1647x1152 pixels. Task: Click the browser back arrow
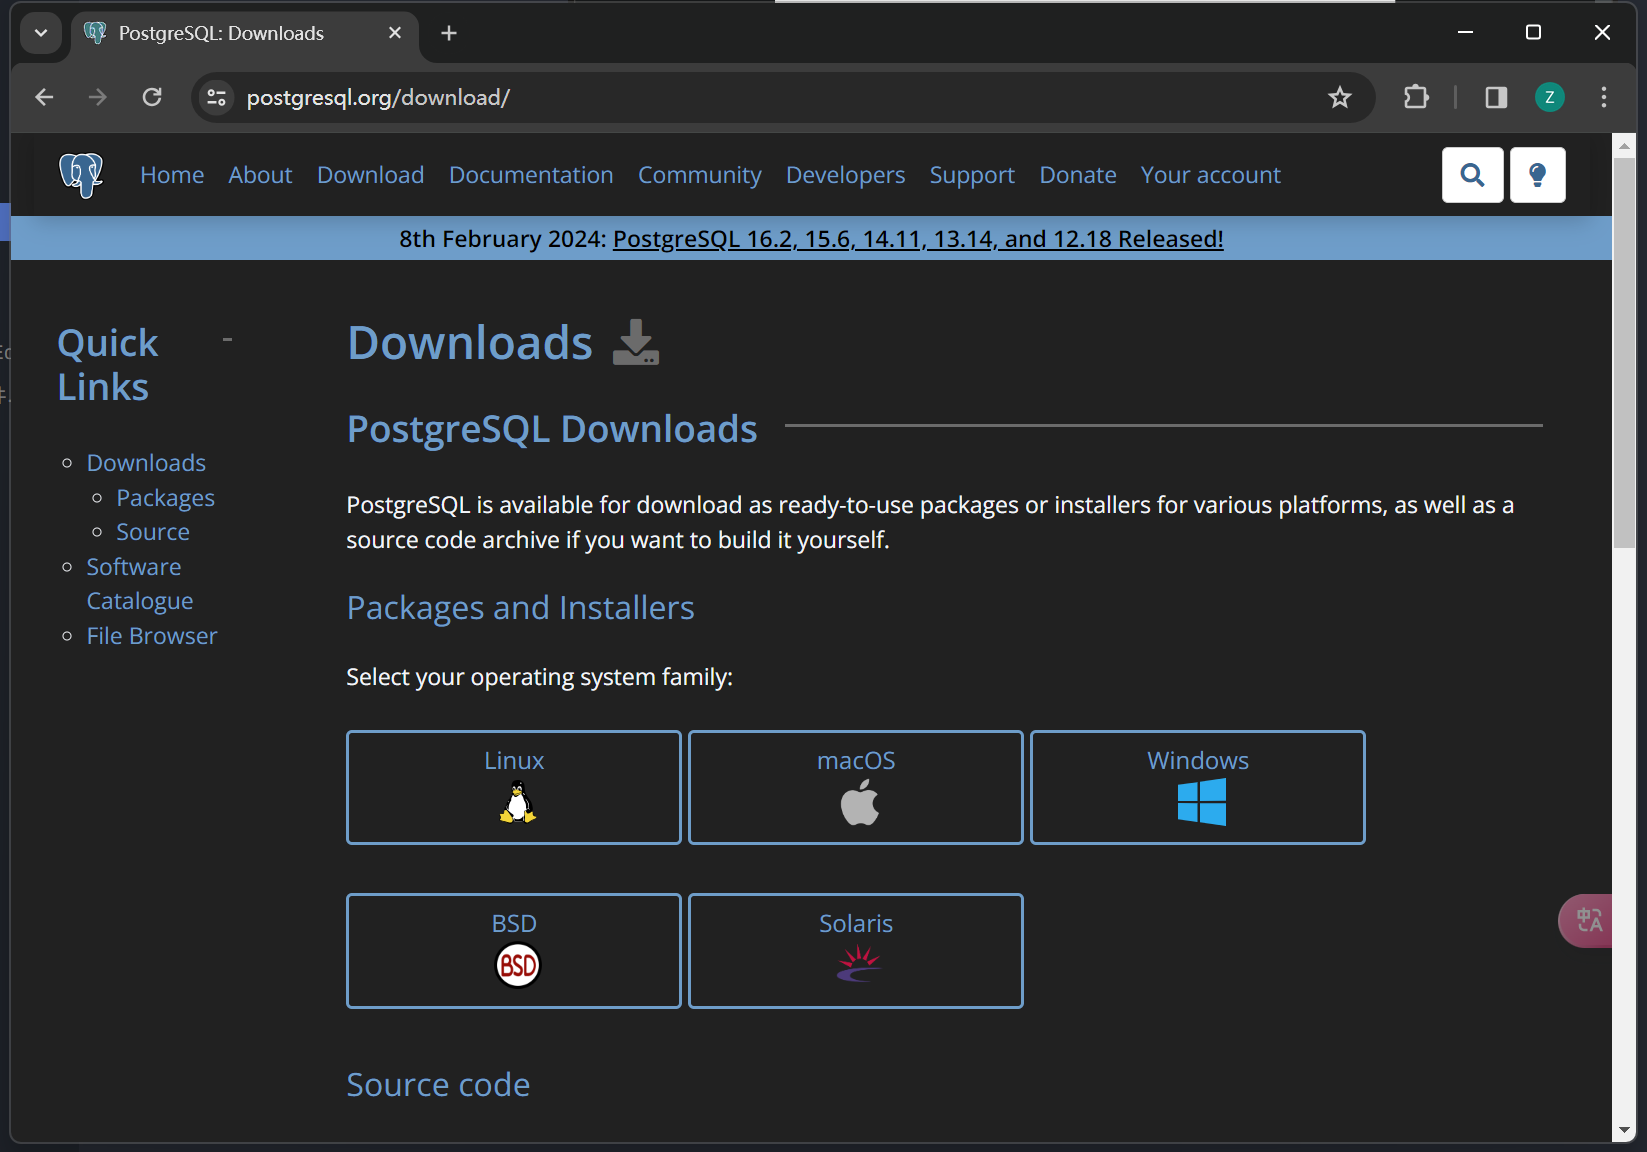point(44,97)
